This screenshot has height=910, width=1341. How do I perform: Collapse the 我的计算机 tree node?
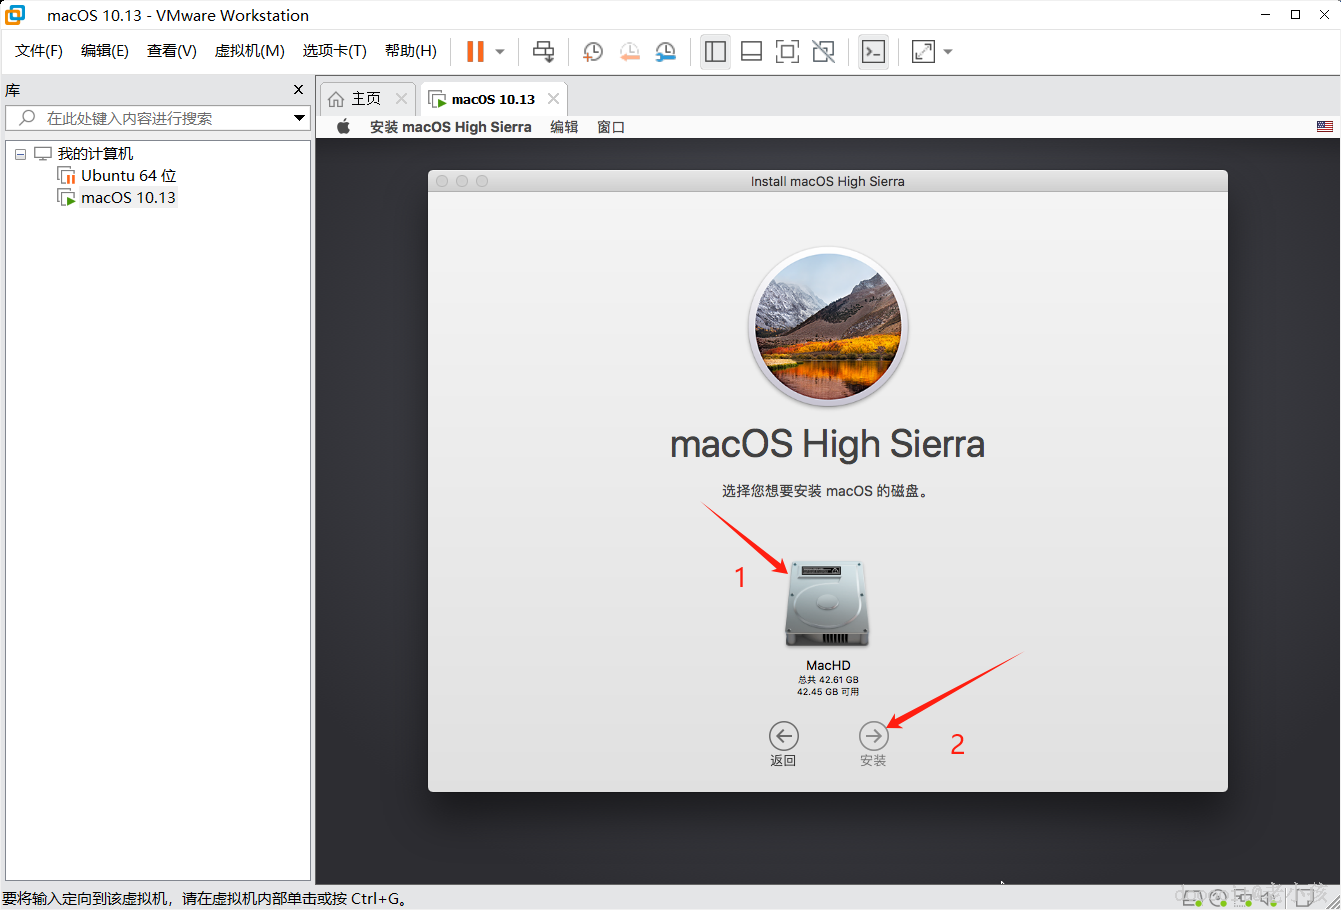[20, 154]
